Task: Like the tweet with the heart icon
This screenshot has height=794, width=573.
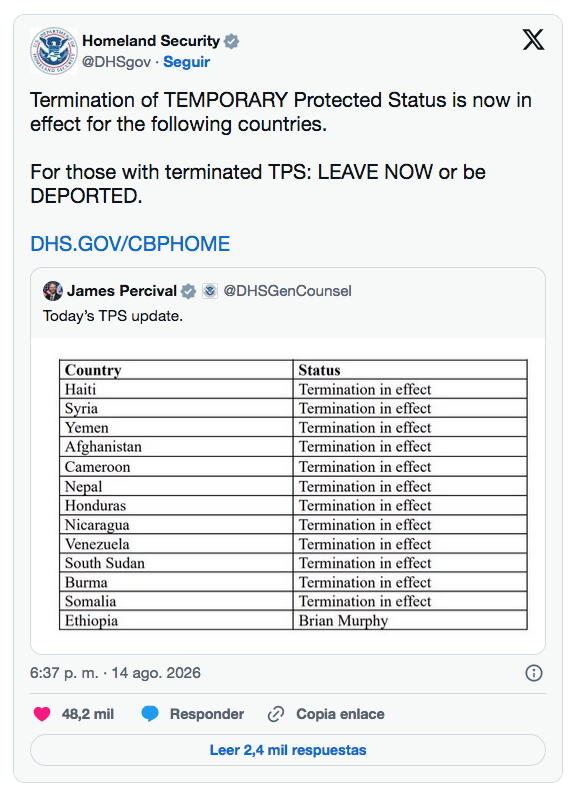Action: pyautogui.click(x=42, y=714)
